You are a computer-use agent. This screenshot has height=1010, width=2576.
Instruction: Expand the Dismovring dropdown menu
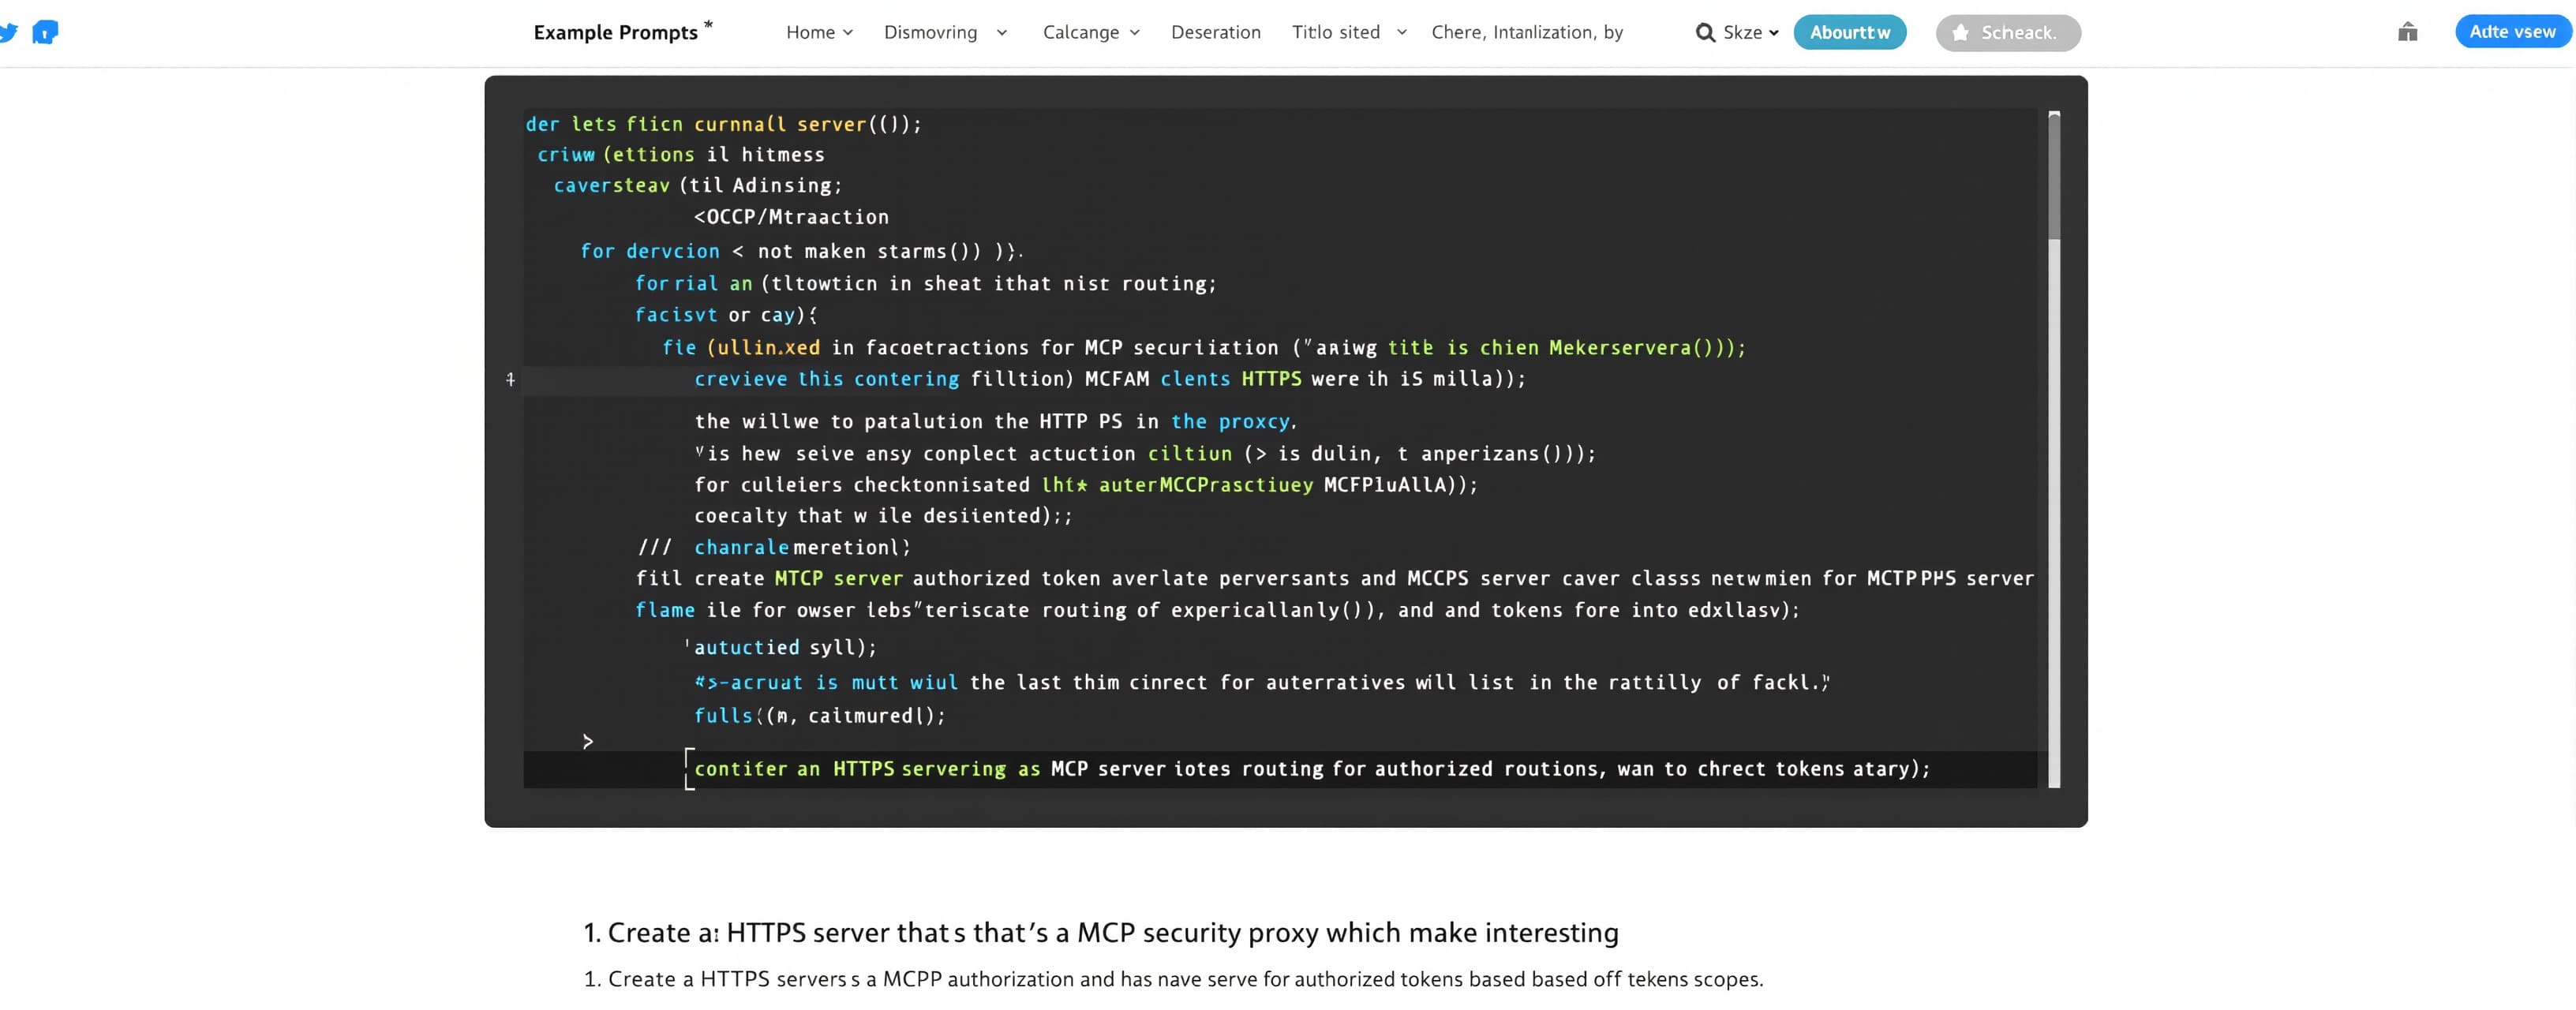pyautogui.click(x=945, y=32)
